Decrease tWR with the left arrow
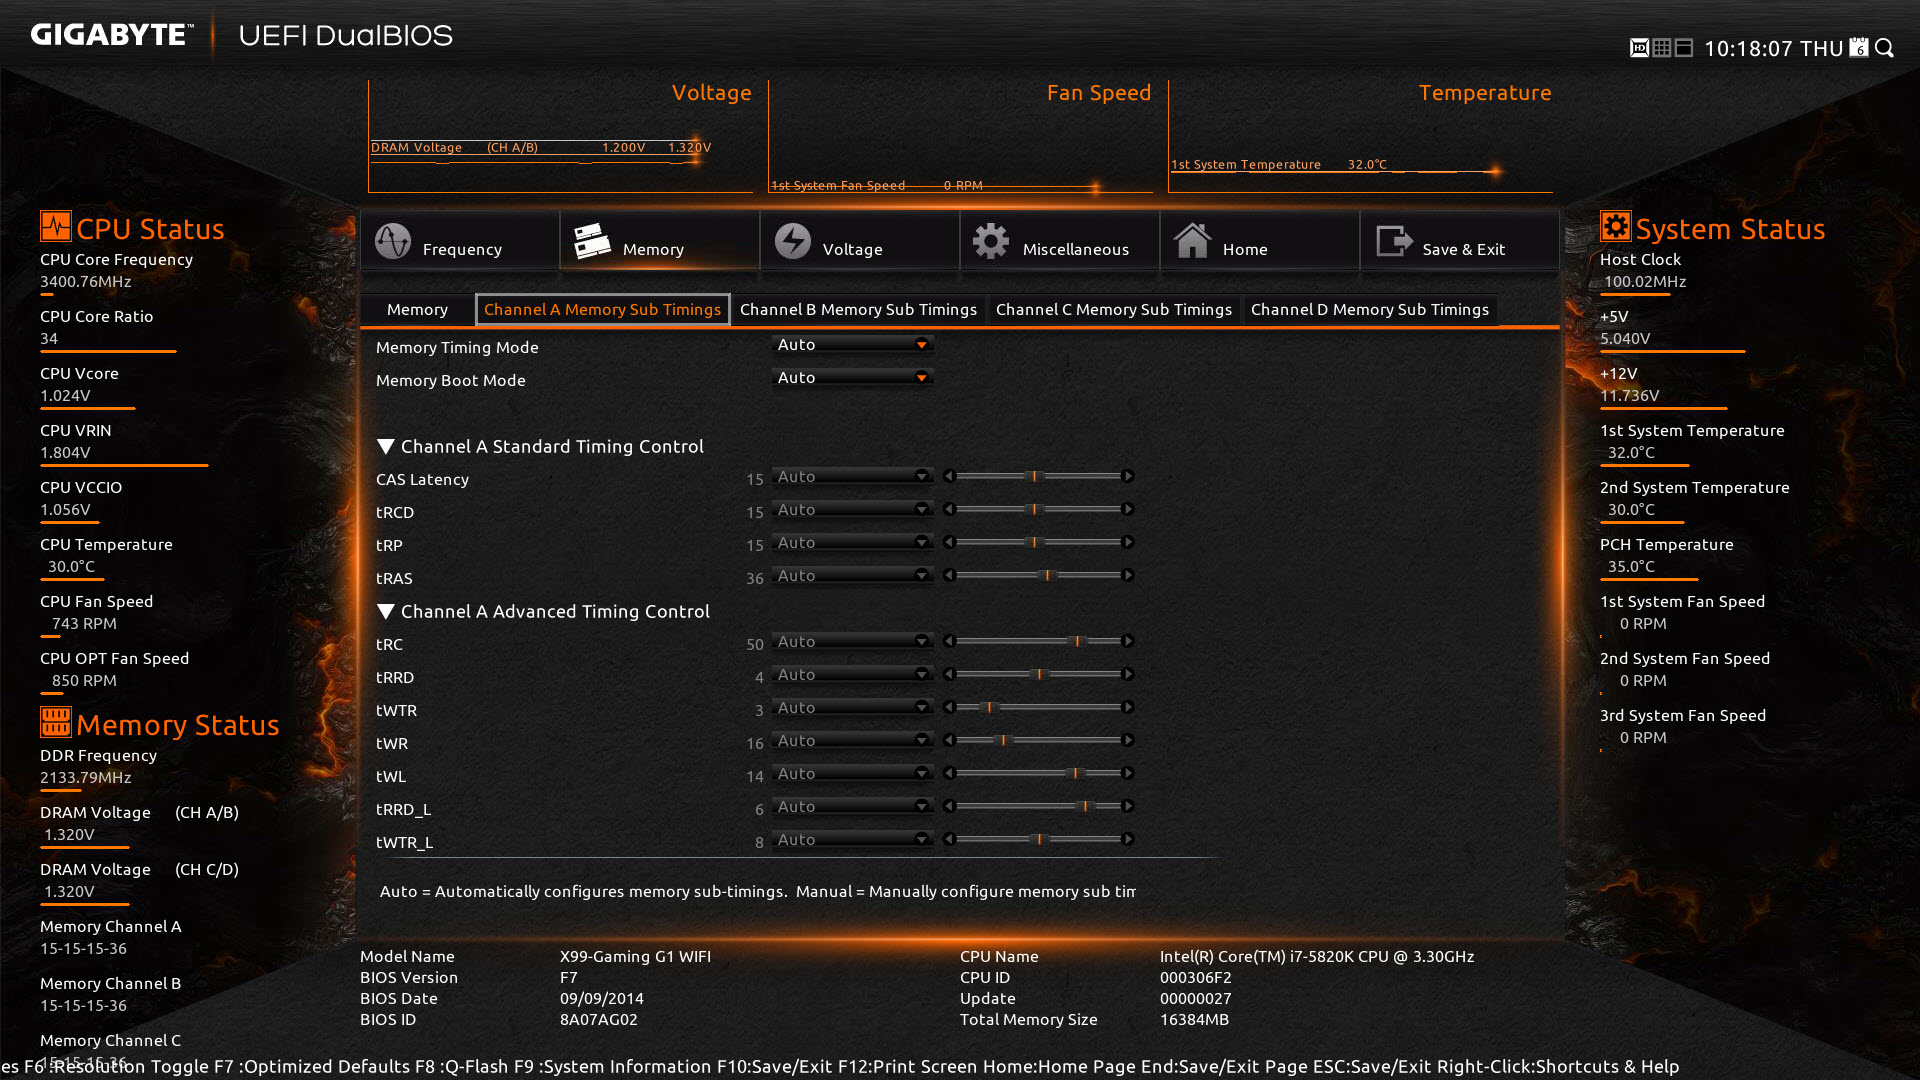The width and height of the screenshot is (1920, 1080). coord(950,741)
